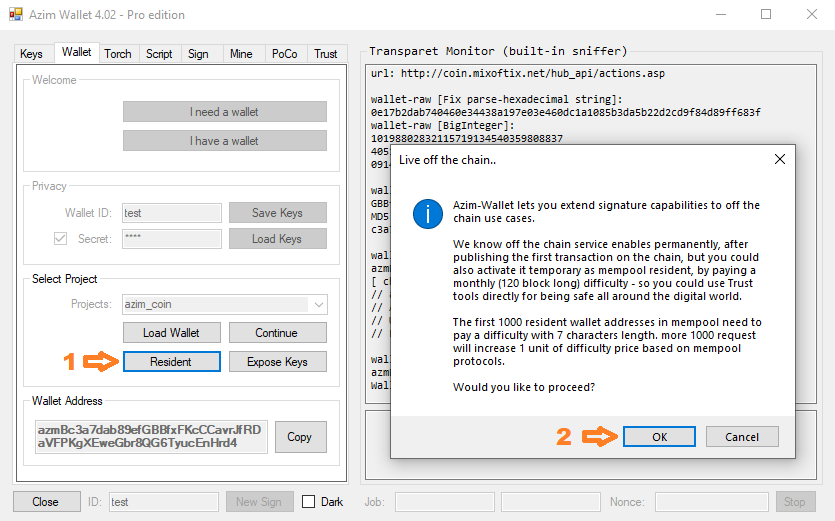
Task: Open the Script tab
Action: pyautogui.click(x=159, y=54)
